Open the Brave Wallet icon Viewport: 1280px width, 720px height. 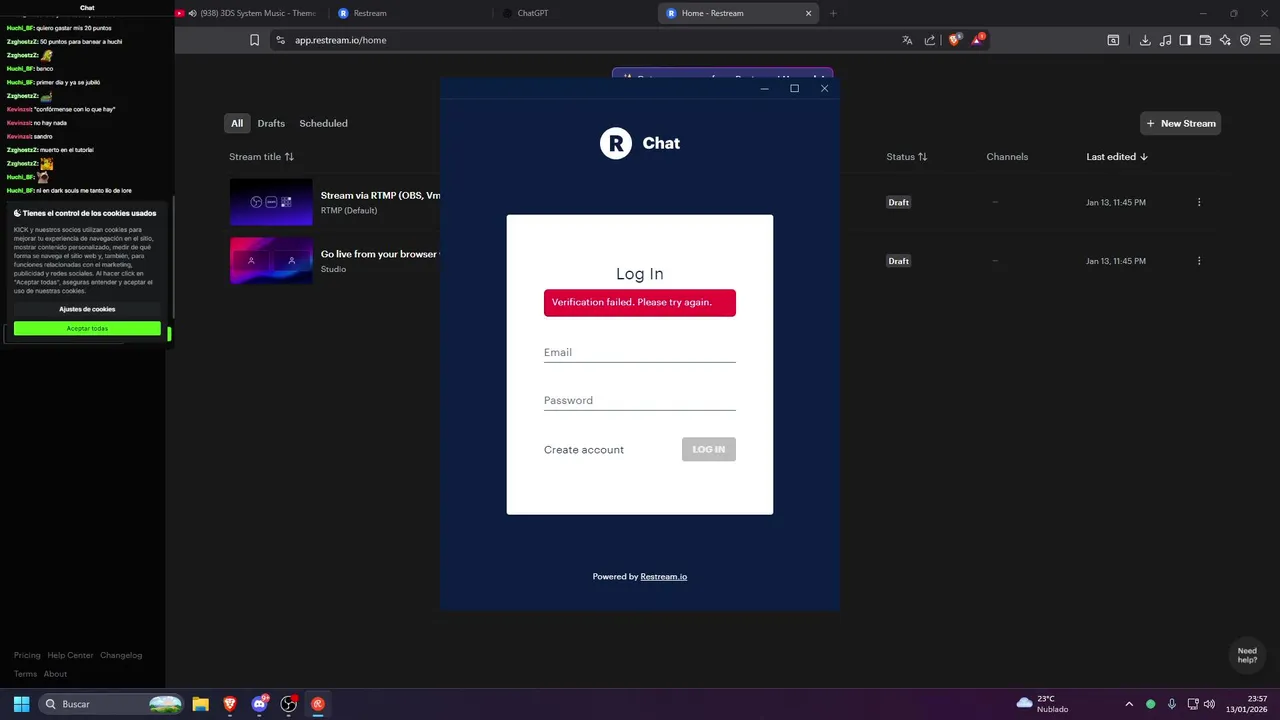pyautogui.click(x=1205, y=40)
